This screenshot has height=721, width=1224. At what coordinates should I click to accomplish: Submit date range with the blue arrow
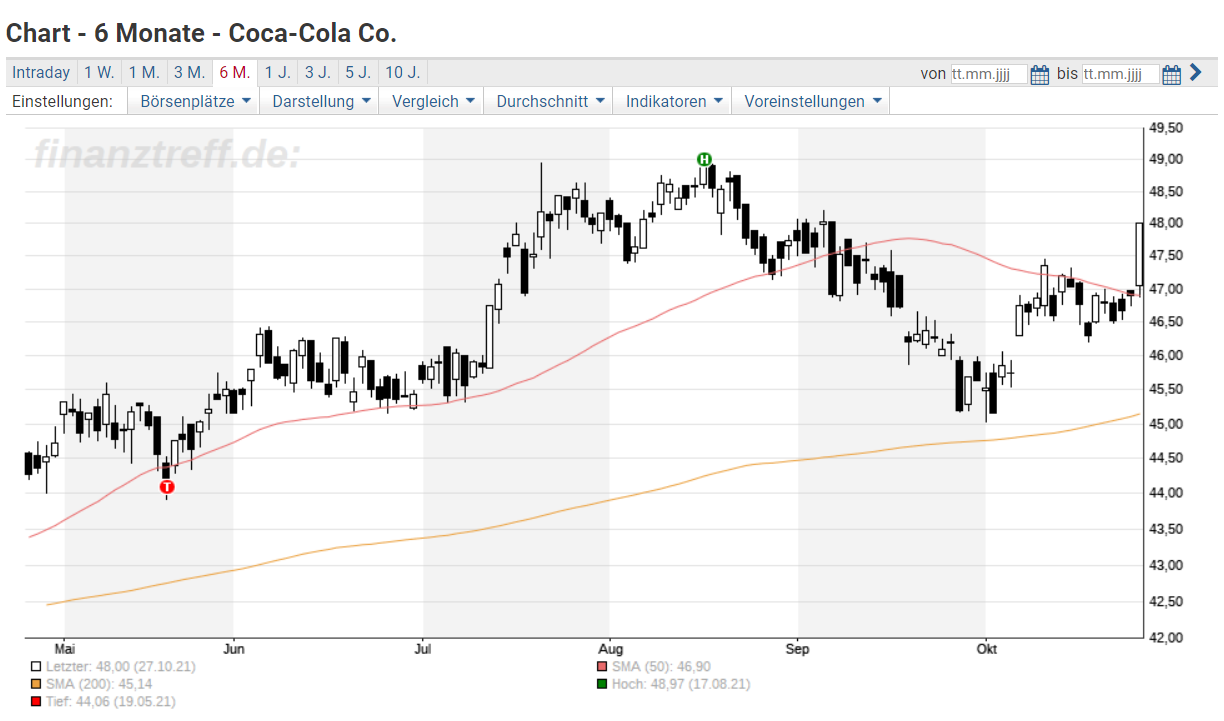1195,72
